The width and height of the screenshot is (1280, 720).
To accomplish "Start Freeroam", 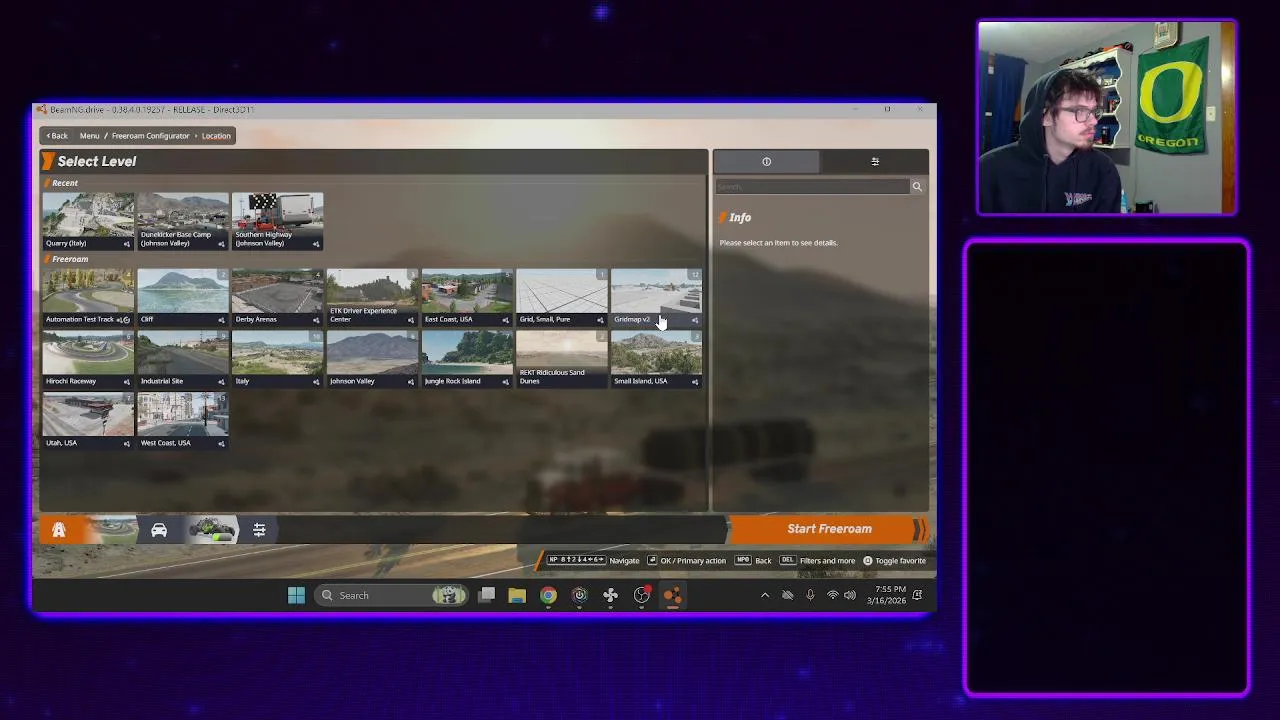I will tap(829, 529).
